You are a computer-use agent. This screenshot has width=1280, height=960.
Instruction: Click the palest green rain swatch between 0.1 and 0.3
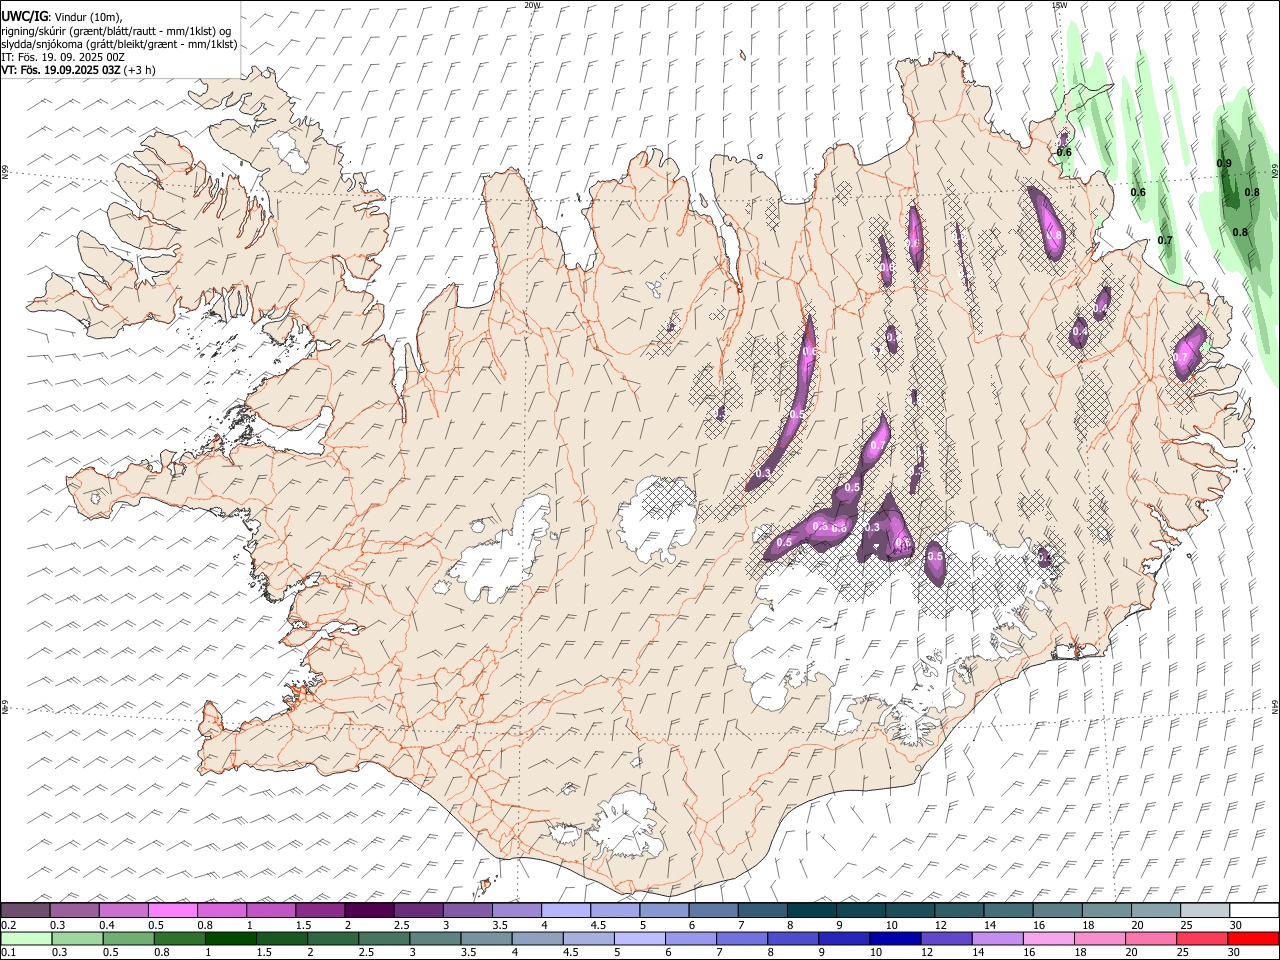pos(26,939)
